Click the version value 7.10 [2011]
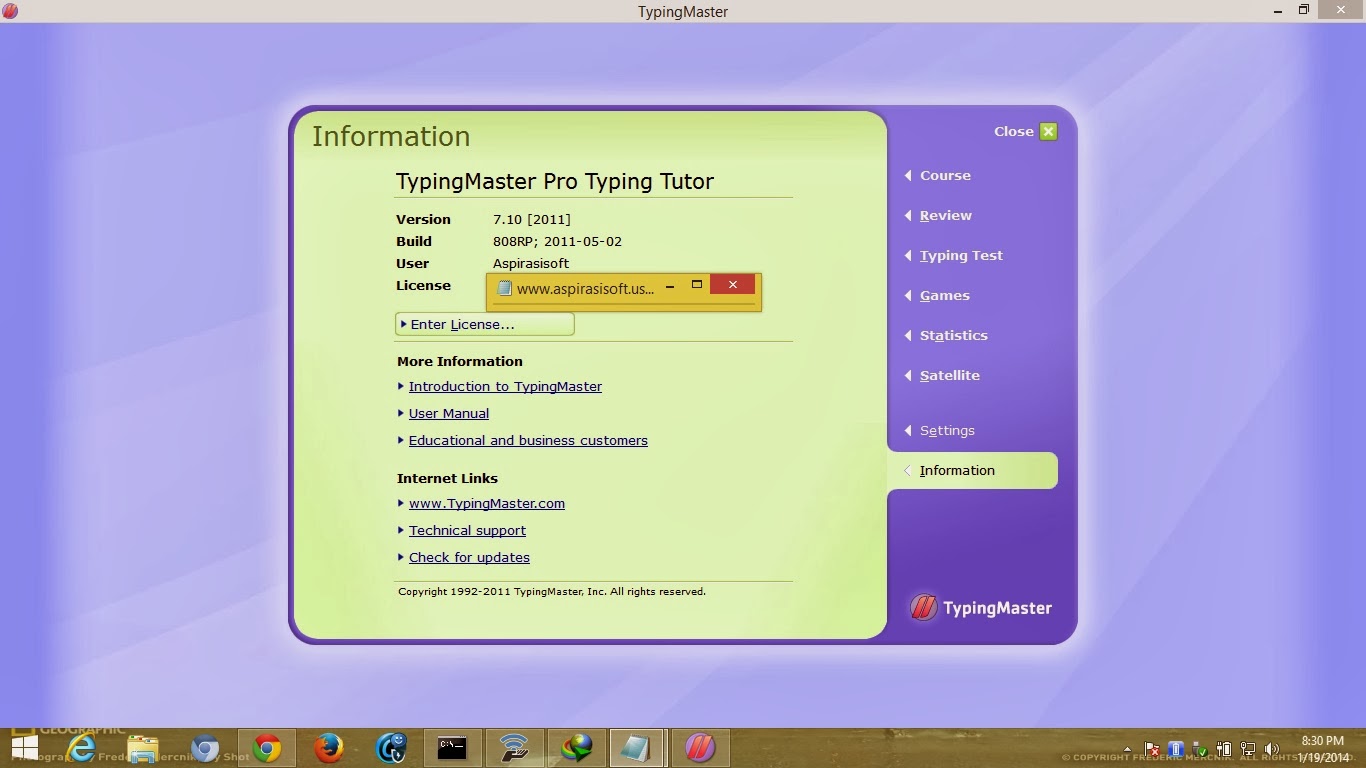Screen dimensions: 1366x768 (532, 219)
